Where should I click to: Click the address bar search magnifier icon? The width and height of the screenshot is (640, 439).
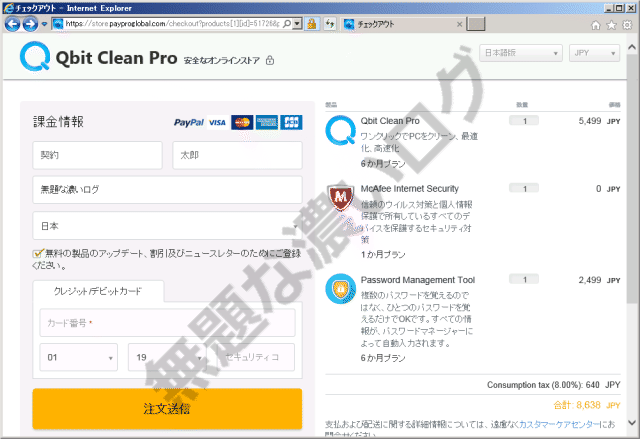(287, 24)
